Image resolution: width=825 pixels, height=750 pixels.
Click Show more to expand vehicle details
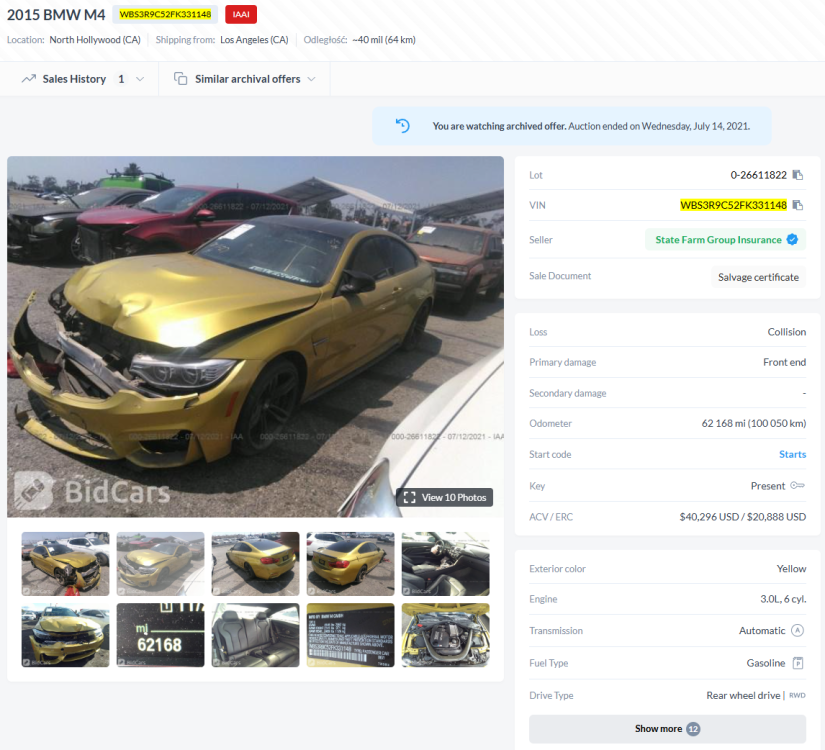click(x=667, y=729)
